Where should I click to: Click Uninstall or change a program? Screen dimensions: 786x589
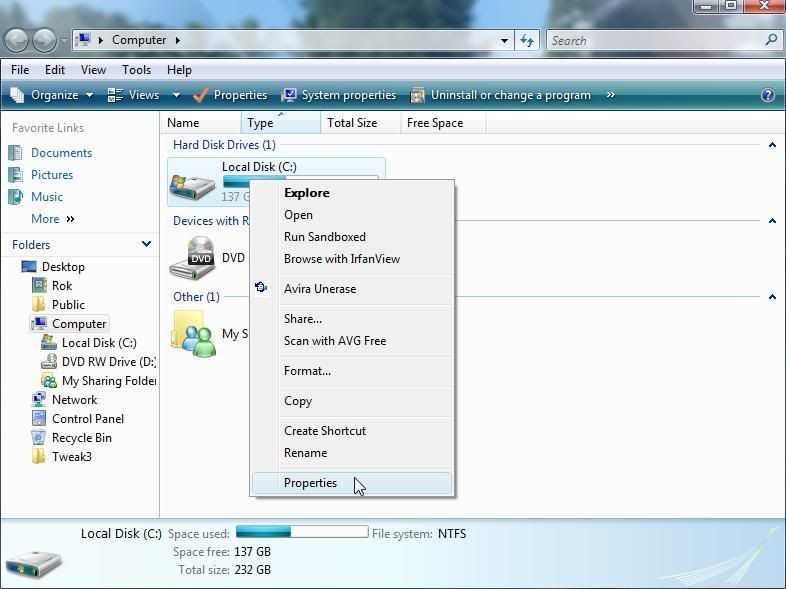[x=500, y=95]
